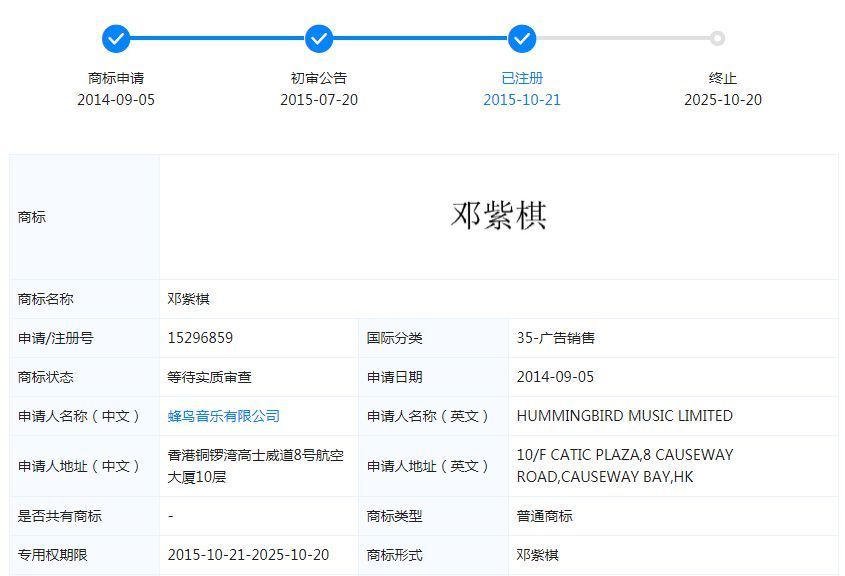Click the 申请人地址（中文） label
This screenshot has height=576, width=845.
[x=79, y=466]
